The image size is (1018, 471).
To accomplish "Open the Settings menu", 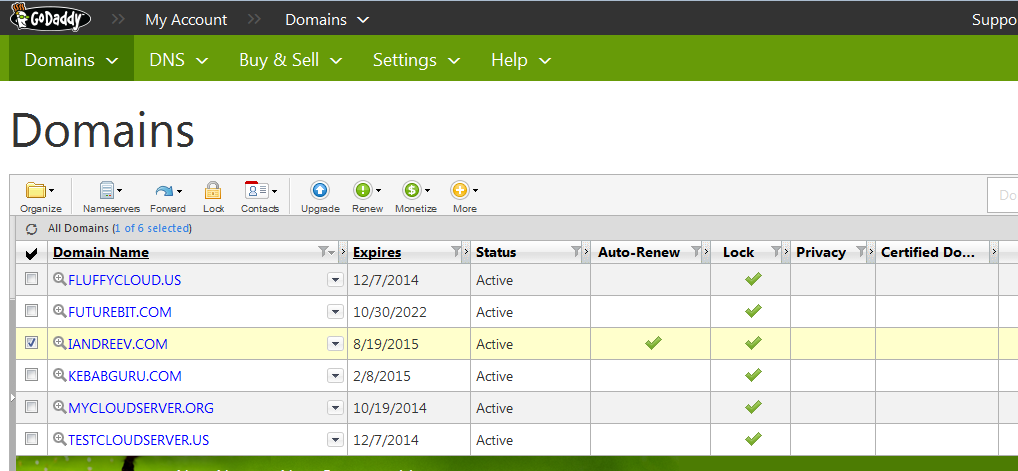I will point(416,60).
